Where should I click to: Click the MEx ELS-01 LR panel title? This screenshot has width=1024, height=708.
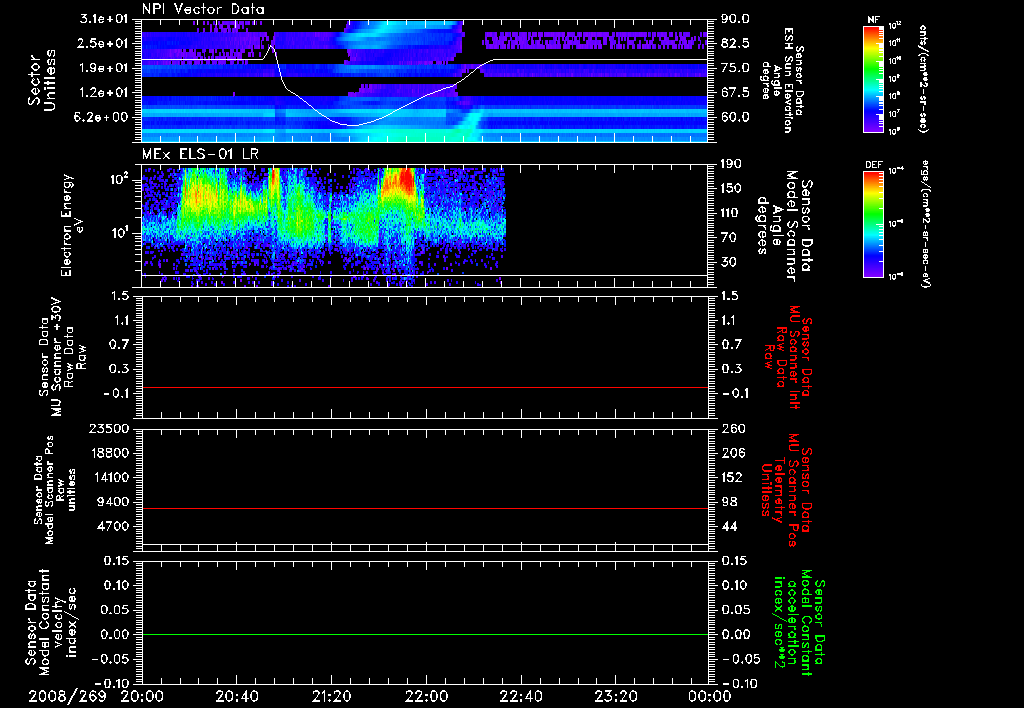[198, 152]
